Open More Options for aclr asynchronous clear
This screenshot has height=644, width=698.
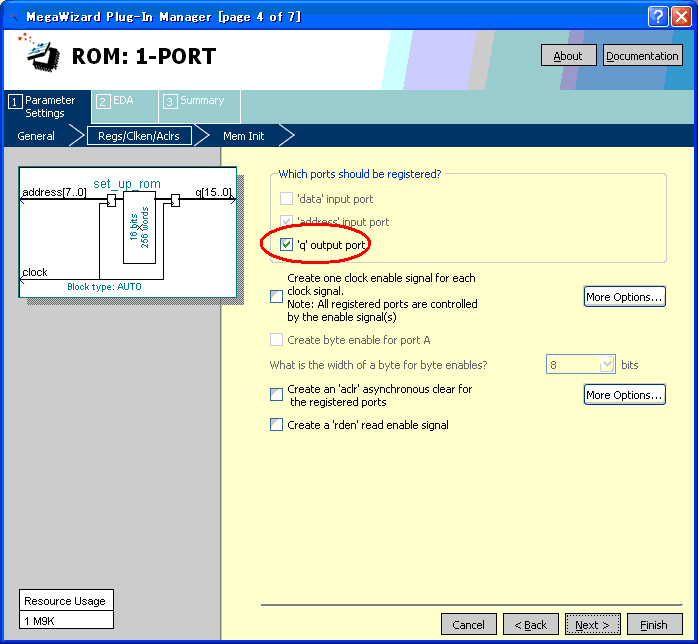(624, 394)
